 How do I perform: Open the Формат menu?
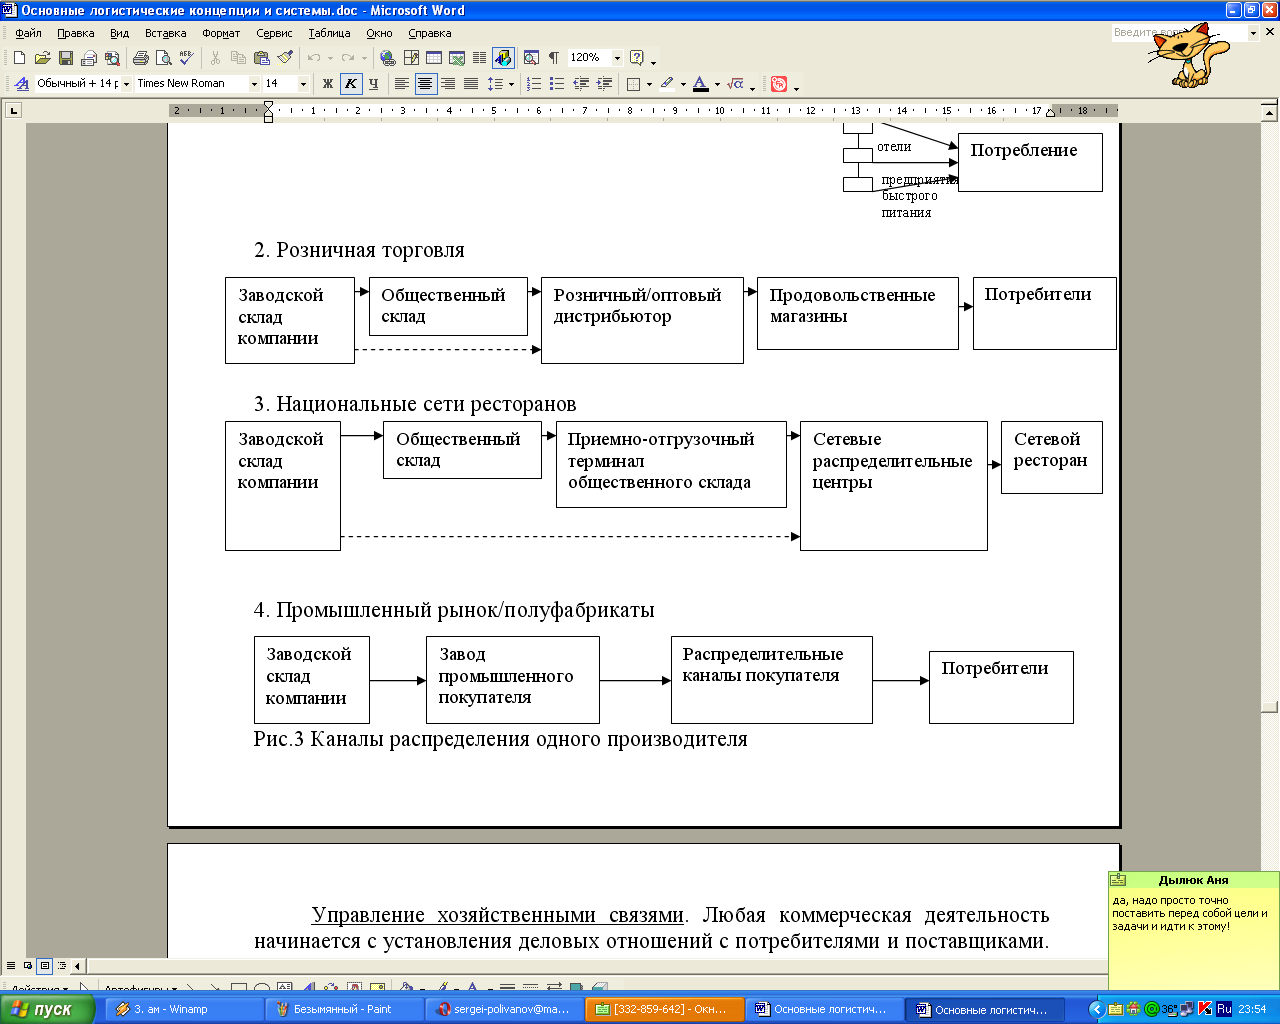(x=221, y=33)
